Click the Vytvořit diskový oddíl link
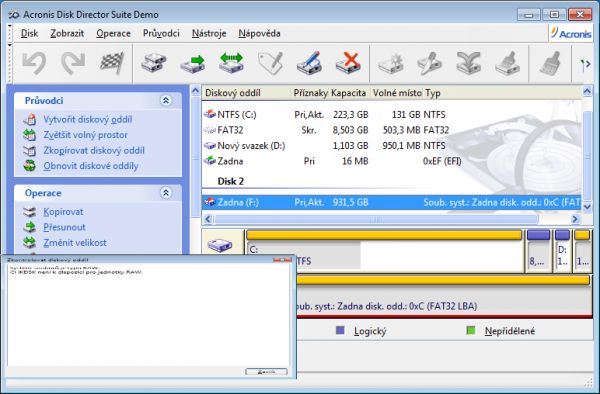Screen dimensions: 600x394 [x=88, y=120]
